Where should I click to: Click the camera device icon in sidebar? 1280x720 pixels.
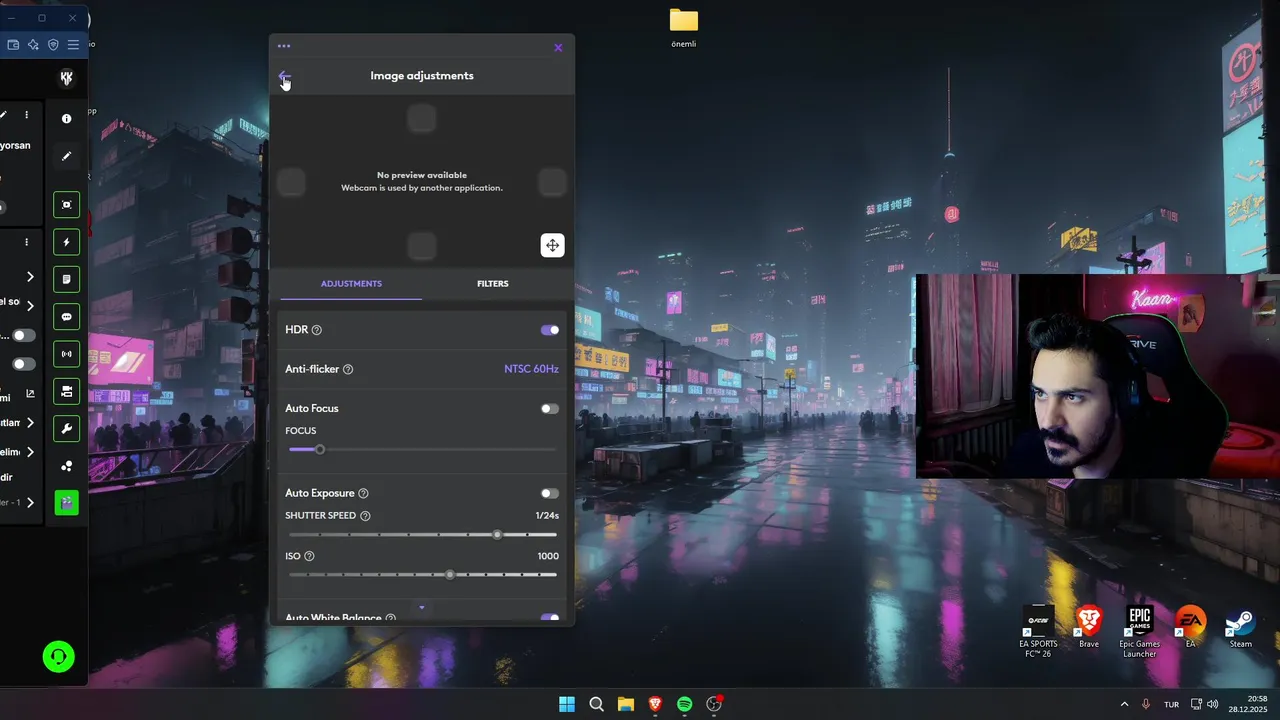(x=66, y=391)
